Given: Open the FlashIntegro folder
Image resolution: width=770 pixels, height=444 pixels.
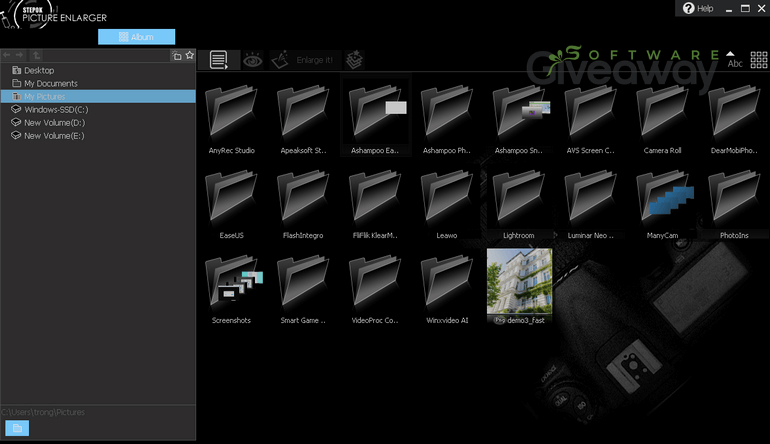Looking at the screenshot, I should click(303, 204).
